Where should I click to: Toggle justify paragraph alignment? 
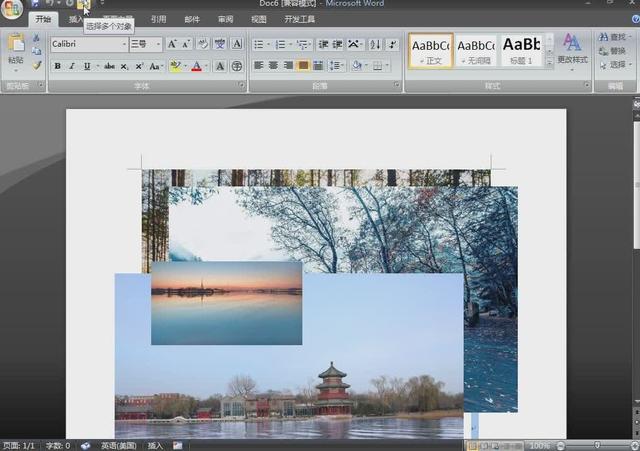[x=303, y=66]
